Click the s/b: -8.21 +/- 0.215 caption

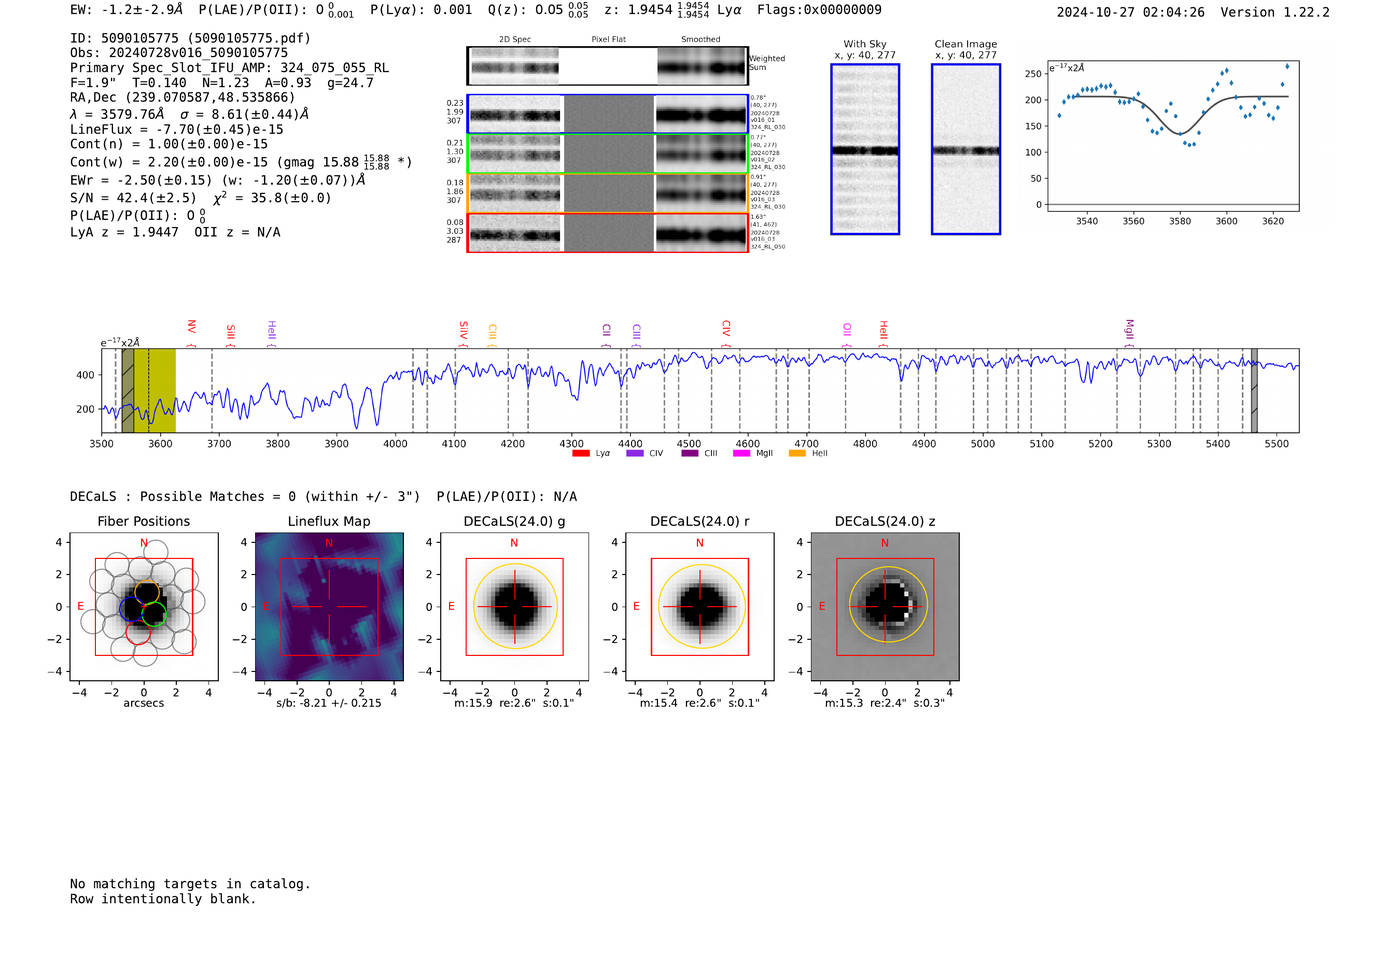pos(329,703)
